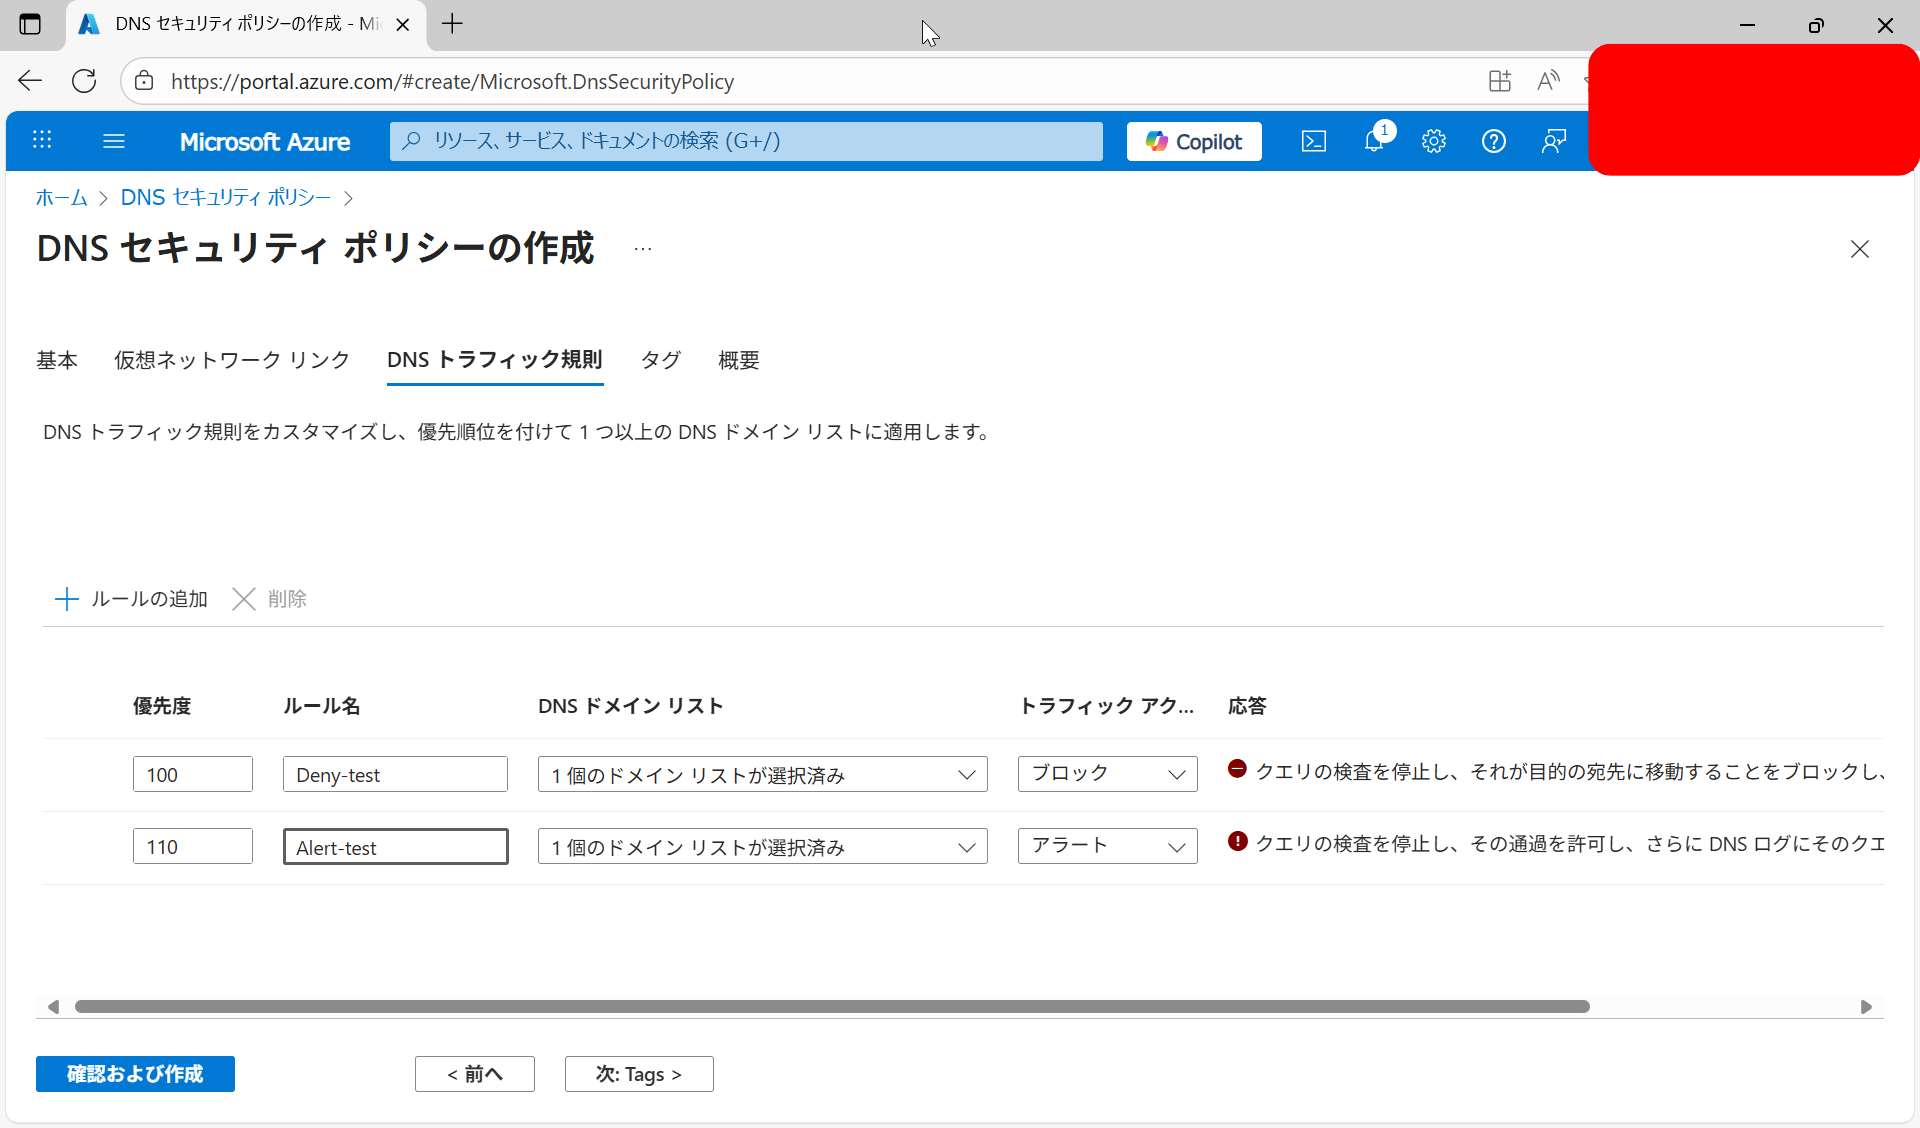Open the アラート traffic action dropdown
Image resolution: width=1920 pixels, height=1128 pixels.
(x=1107, y=846)
